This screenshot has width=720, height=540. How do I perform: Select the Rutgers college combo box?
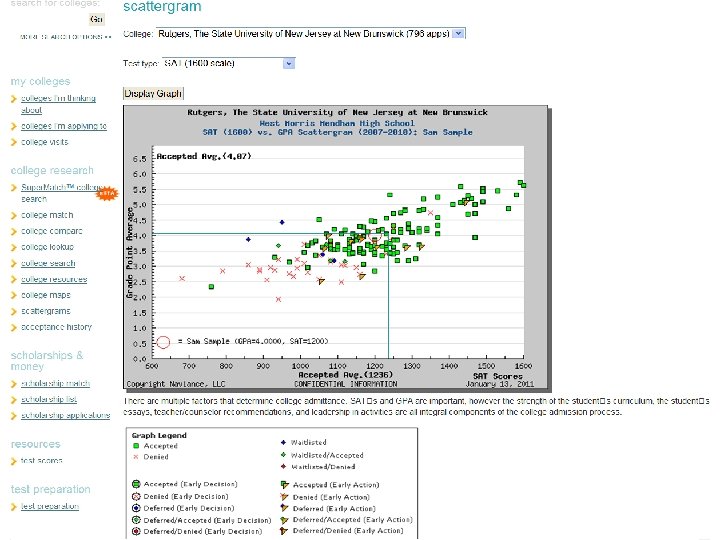pyautogui.click(x=311, y=34)
